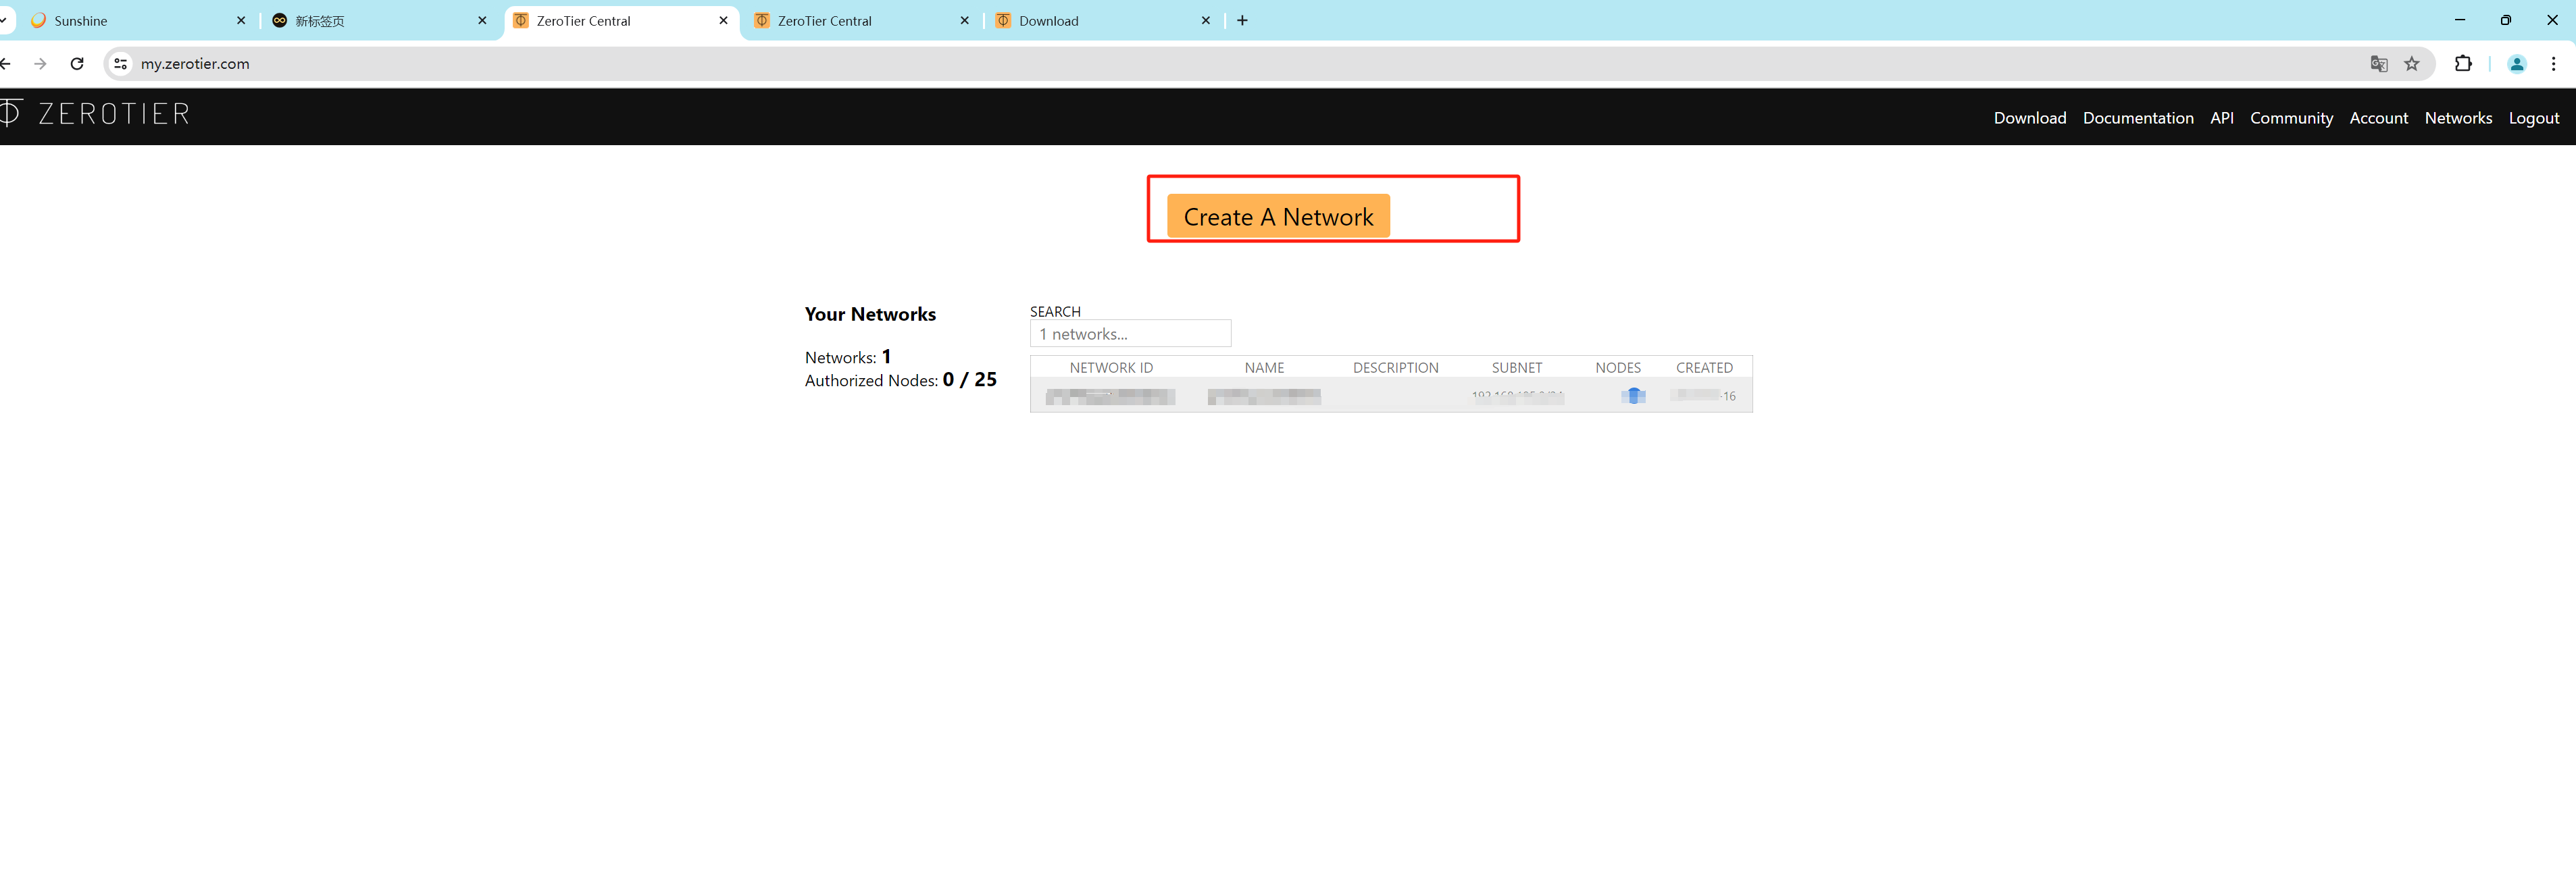Open the Documentation navigation link
The image size is (2576, 896).
pos(2138,118)
